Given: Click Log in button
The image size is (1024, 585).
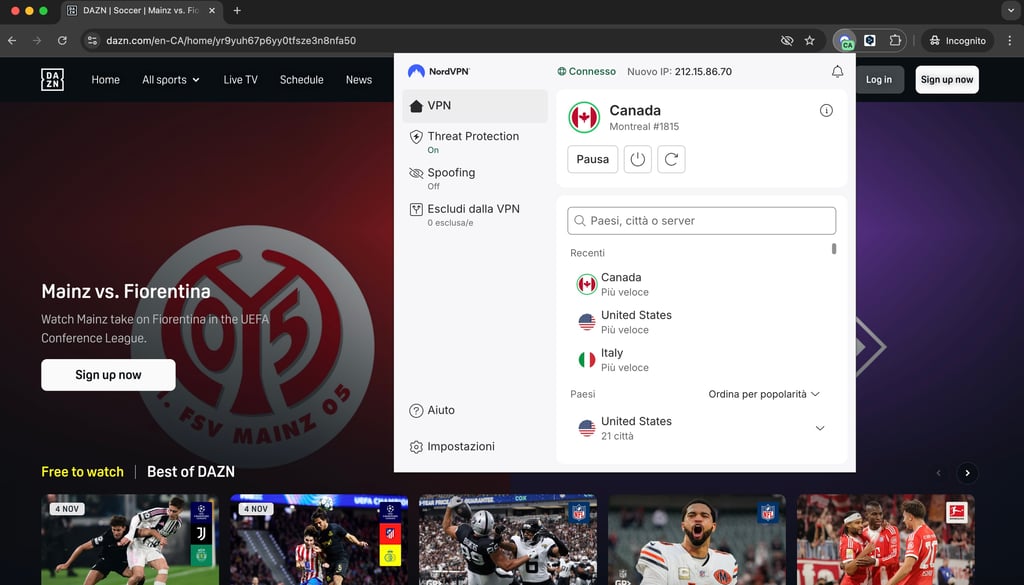Looking at the screenshot, I should [879, 80].
